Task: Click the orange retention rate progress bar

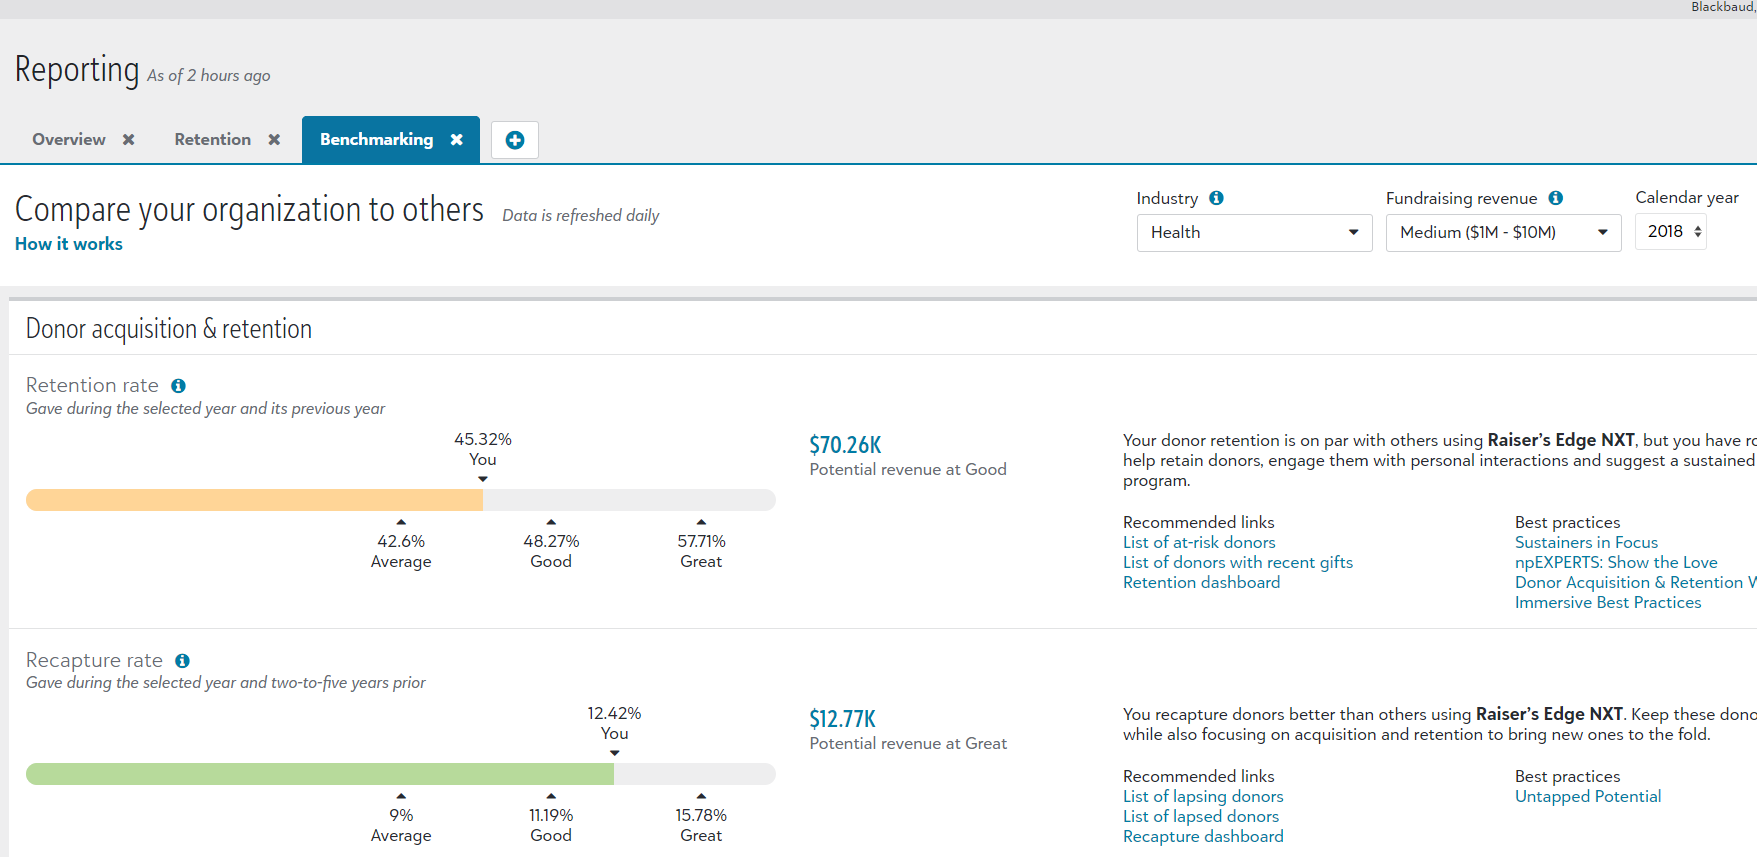Action: [x=255, y=500]
